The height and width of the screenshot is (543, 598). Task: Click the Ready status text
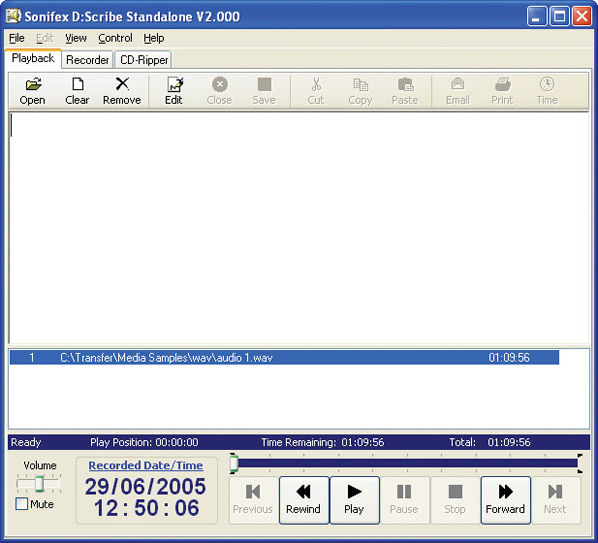26,442
